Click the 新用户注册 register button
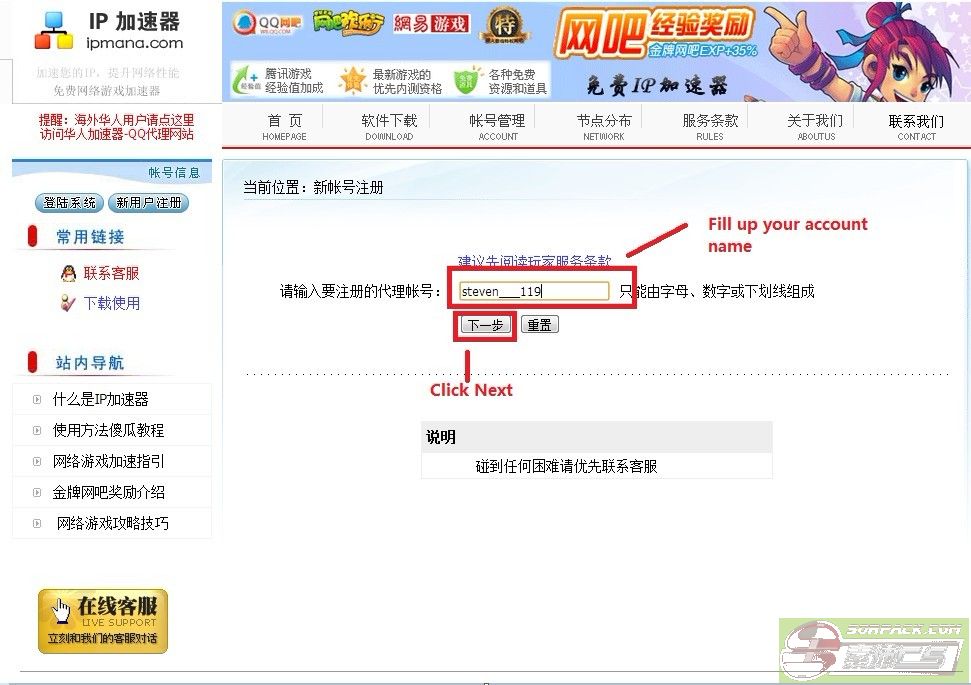971x685 pixels. coord(149,203)
